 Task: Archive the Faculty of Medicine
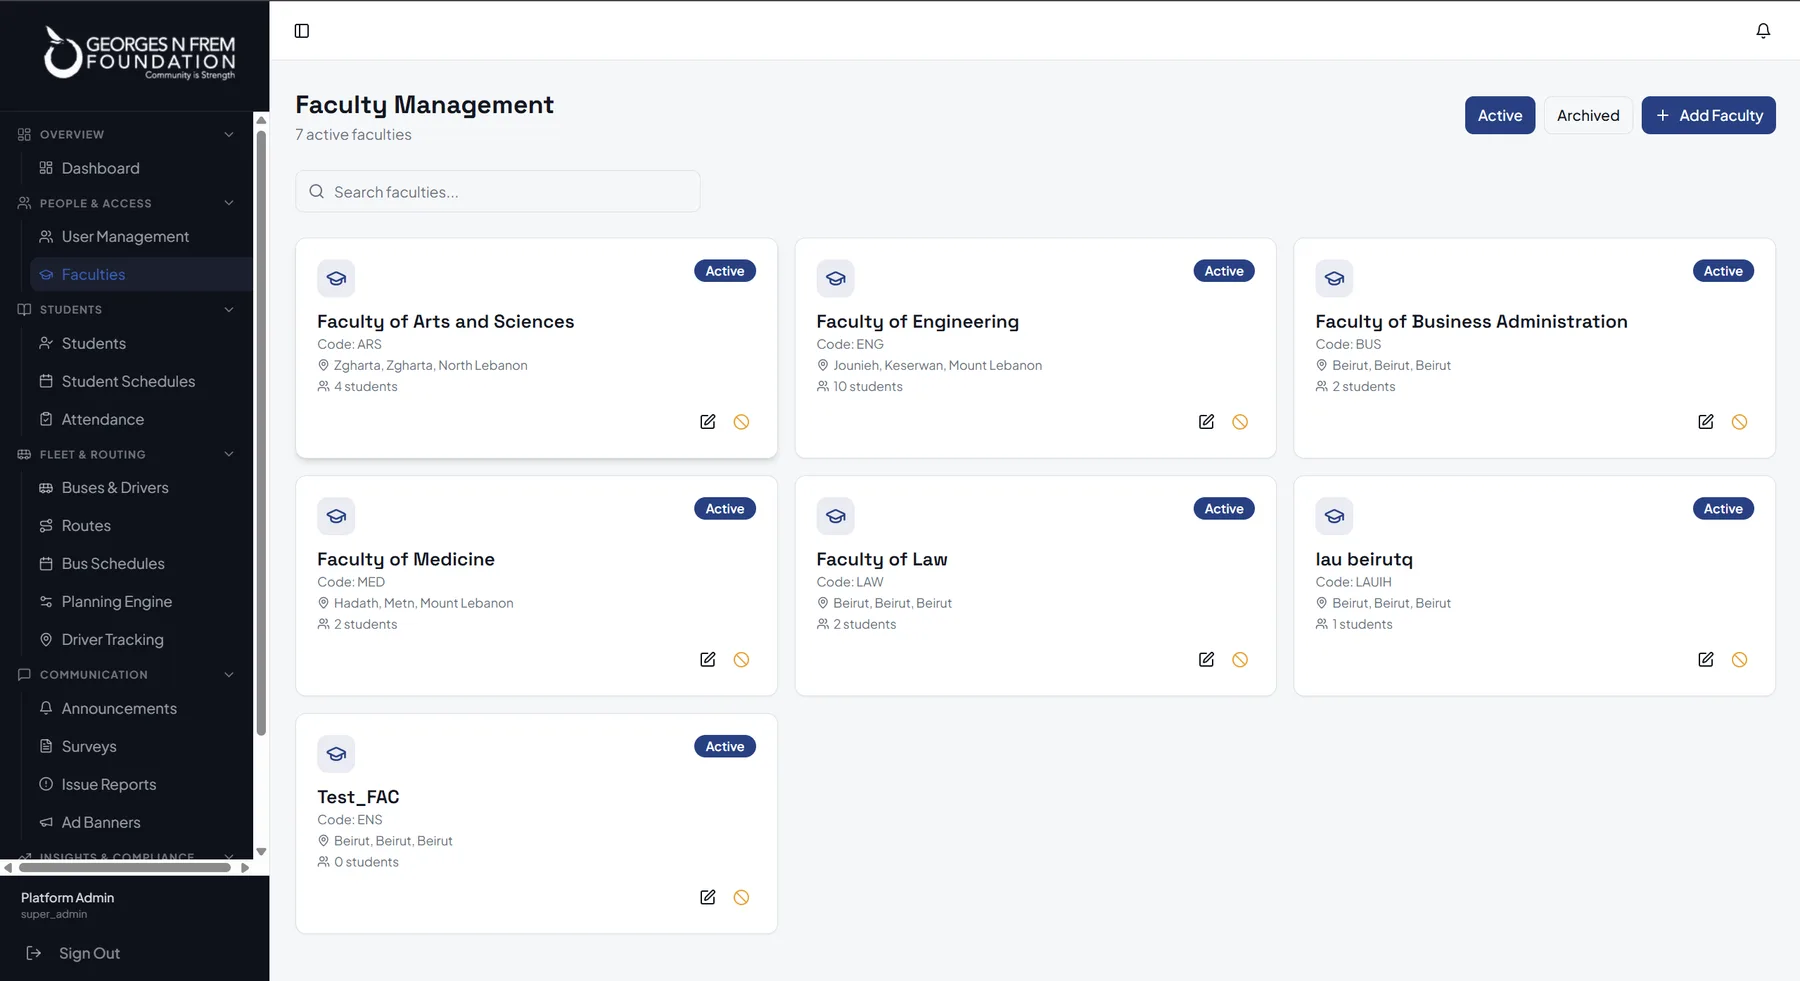tap(741, 660)
